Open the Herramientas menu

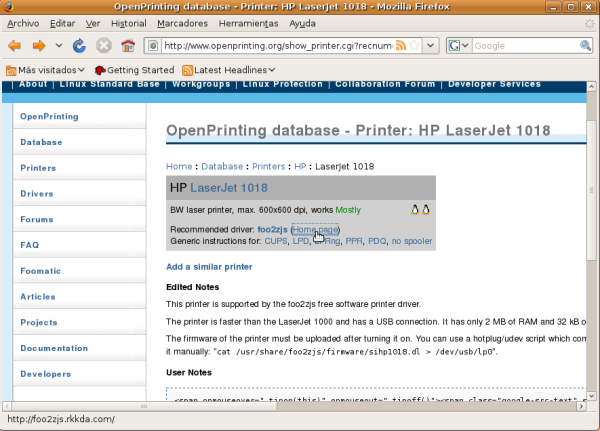tap(251, 22)
